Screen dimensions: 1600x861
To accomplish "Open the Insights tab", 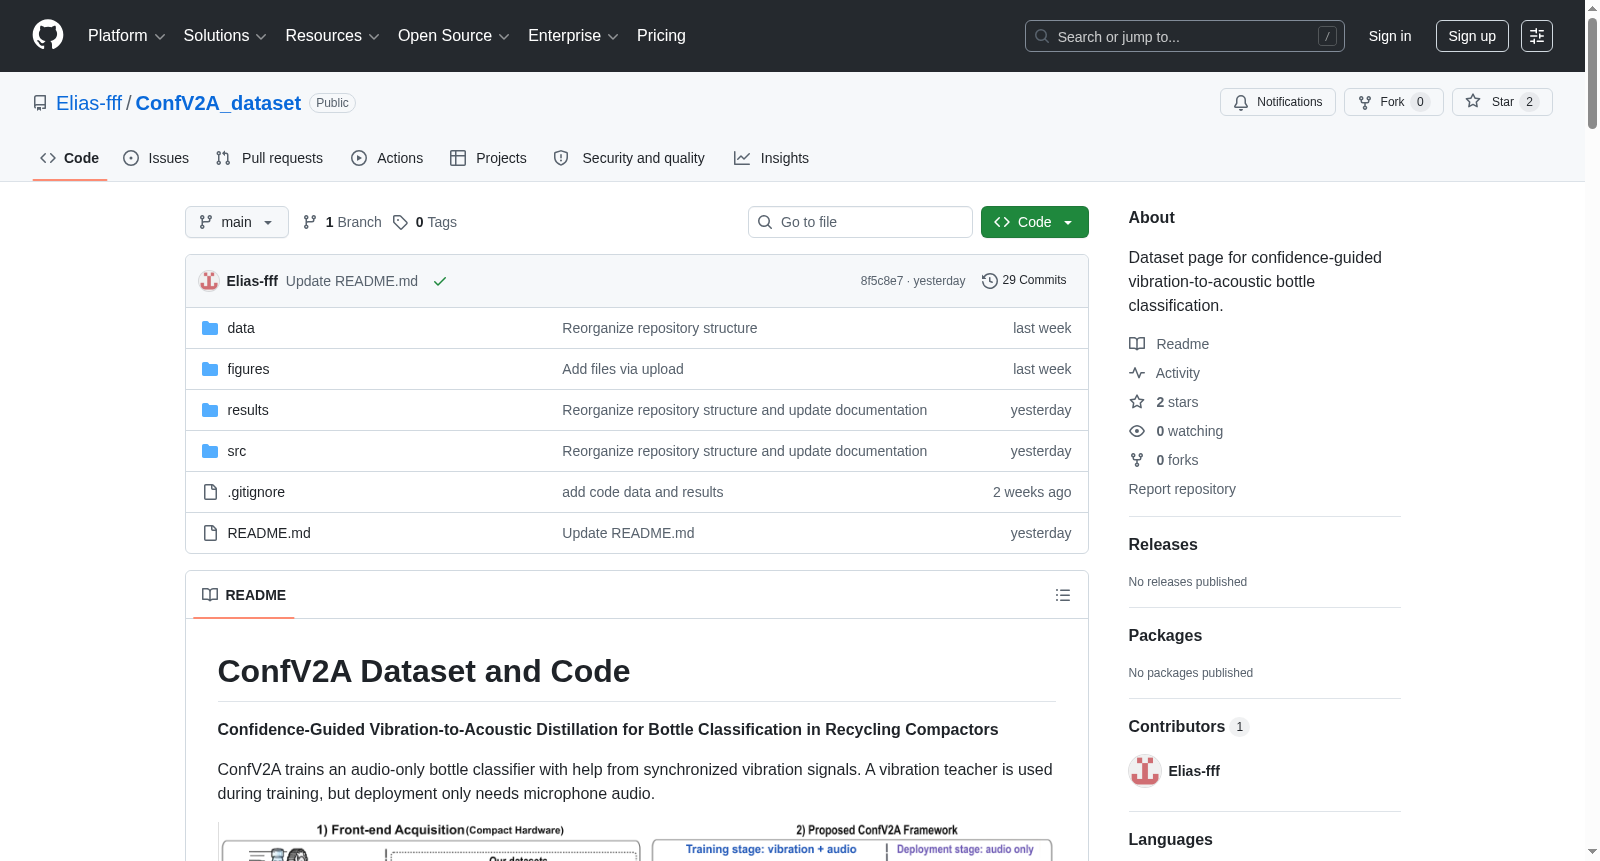I will (771, 158).
